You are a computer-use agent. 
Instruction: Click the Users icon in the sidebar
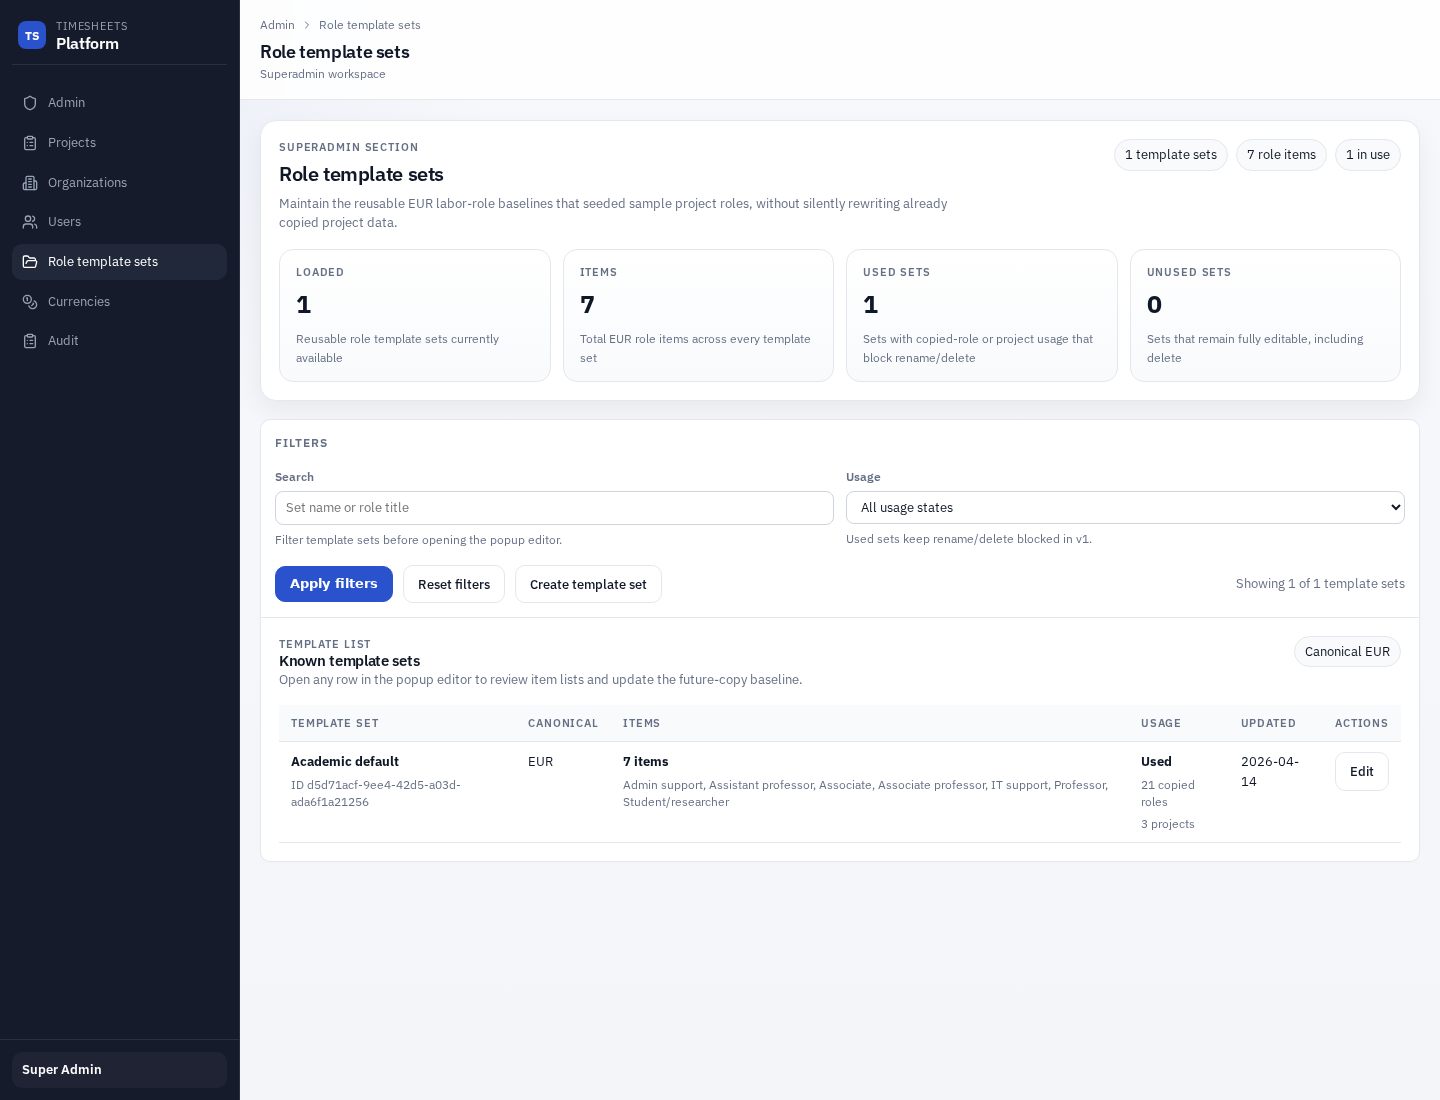coord(31,221)
